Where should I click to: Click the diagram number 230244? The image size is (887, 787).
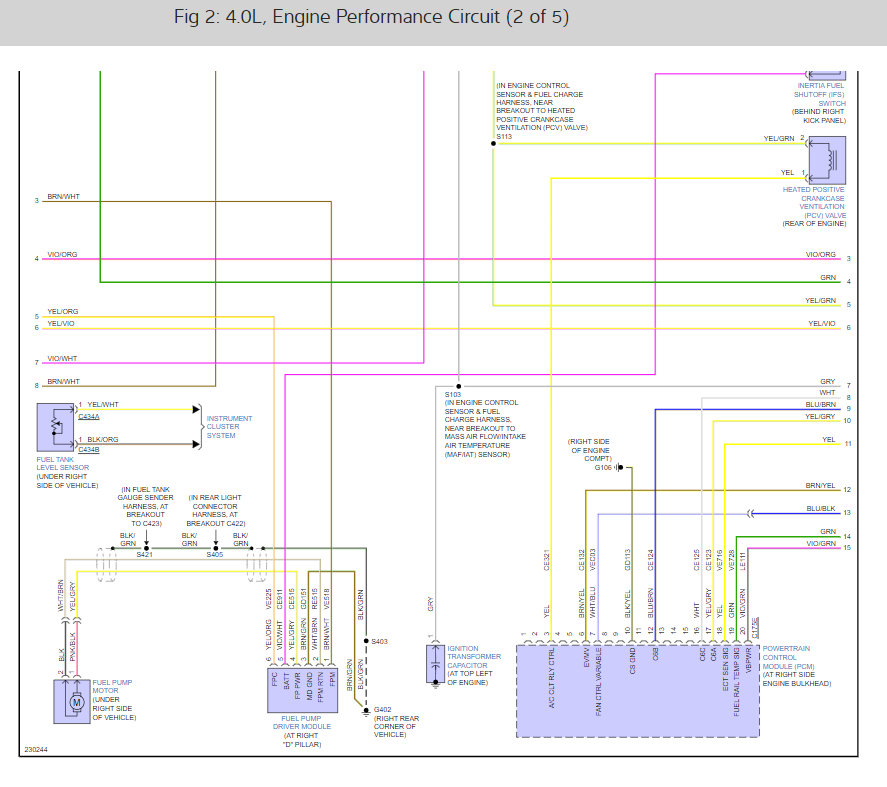36,749
